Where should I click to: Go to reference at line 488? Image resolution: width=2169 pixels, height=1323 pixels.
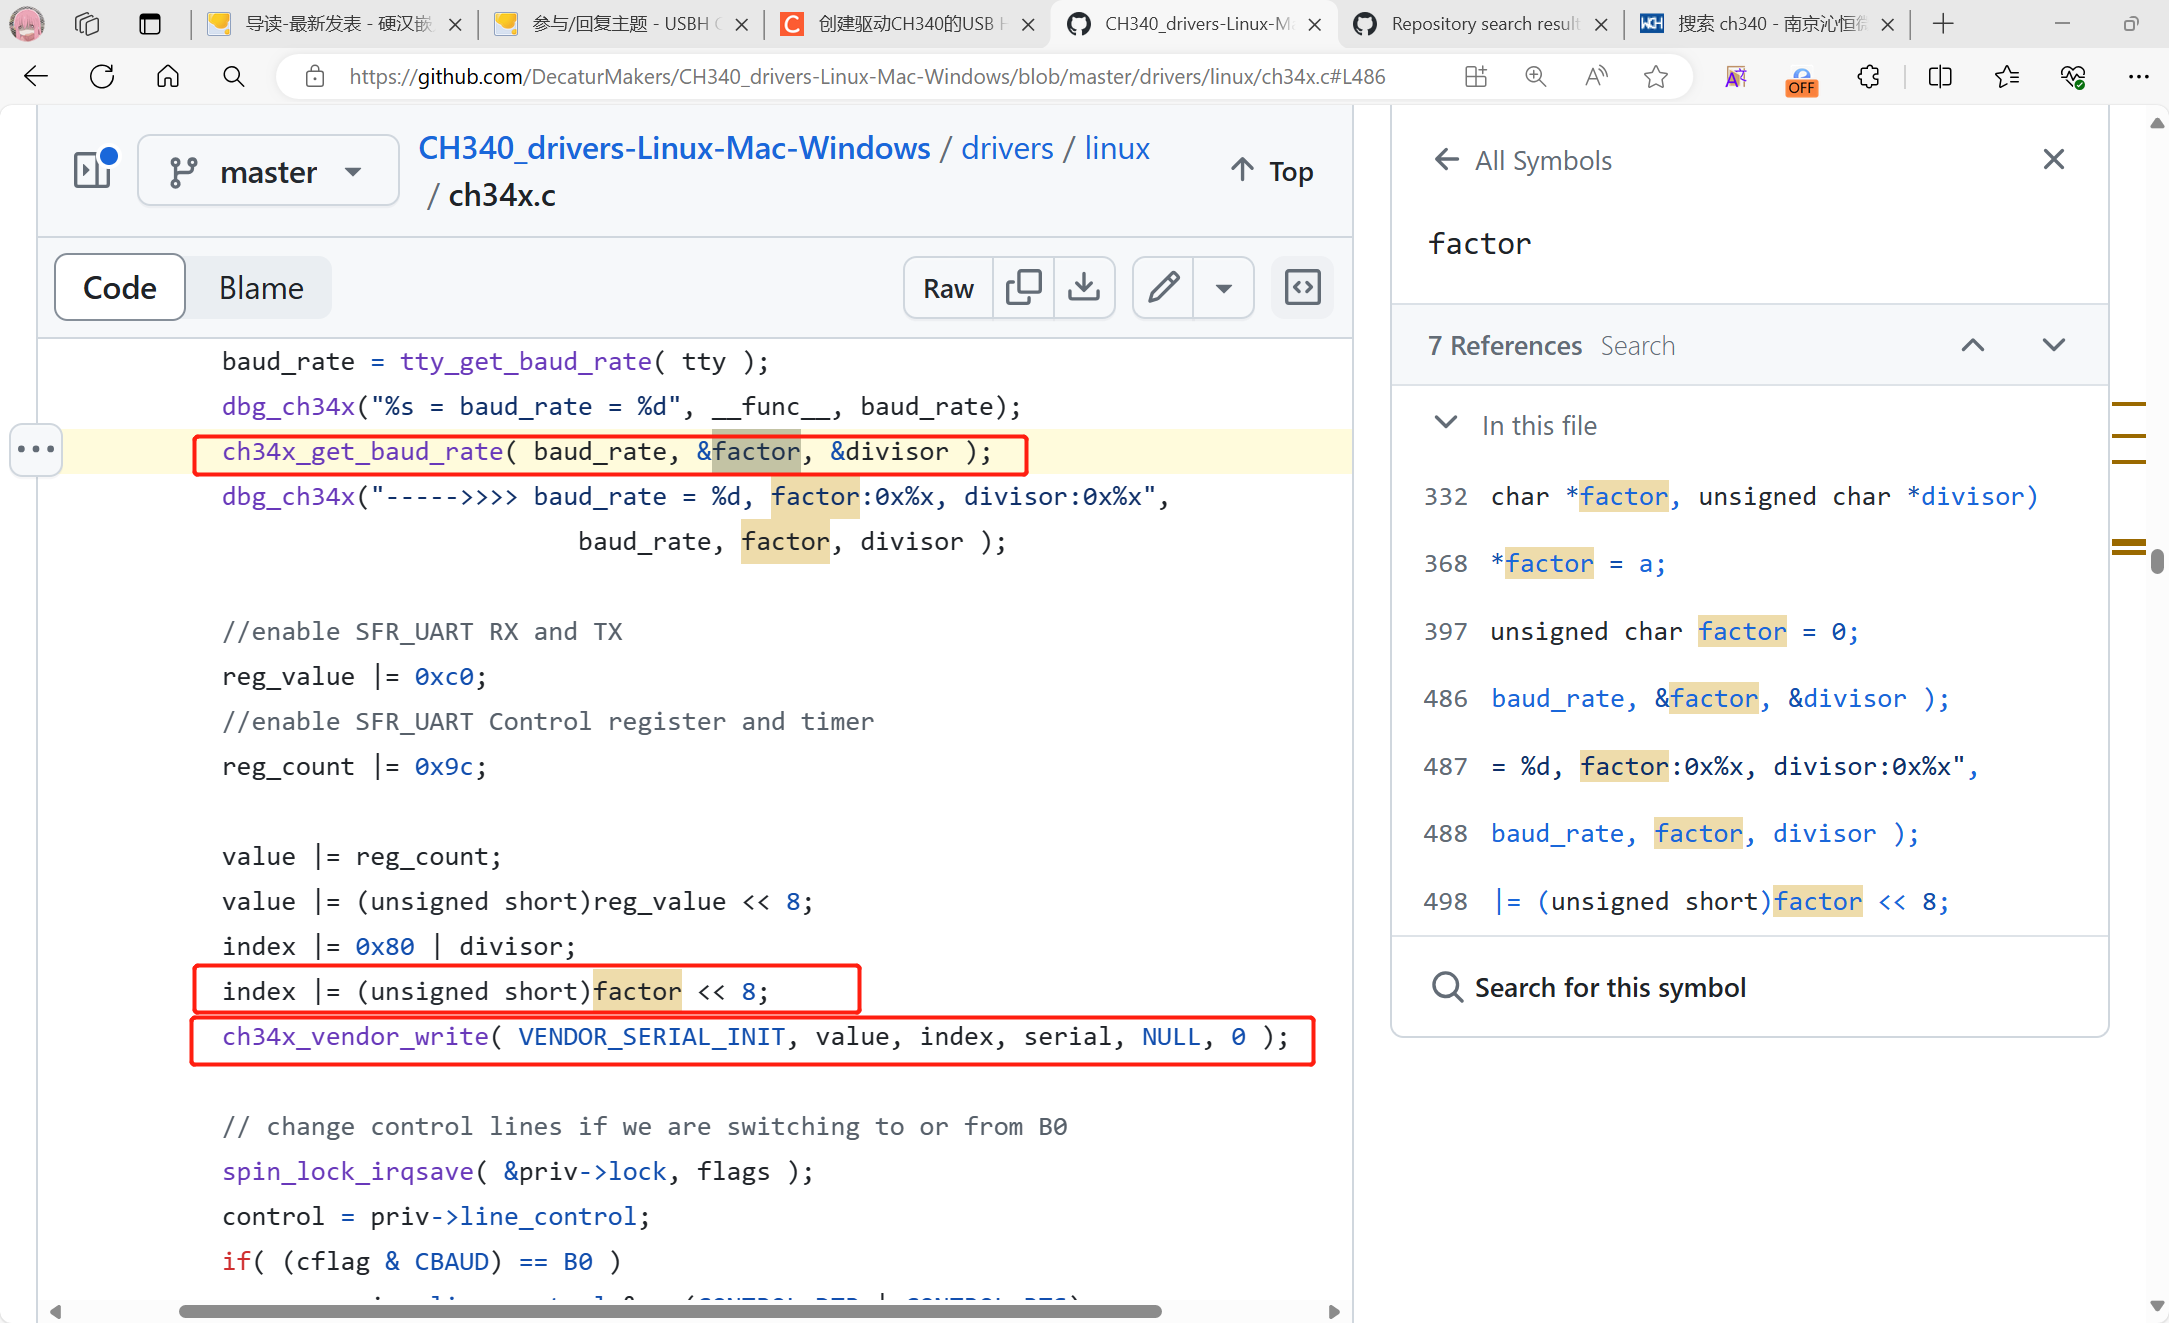(x=1750, y=833)
